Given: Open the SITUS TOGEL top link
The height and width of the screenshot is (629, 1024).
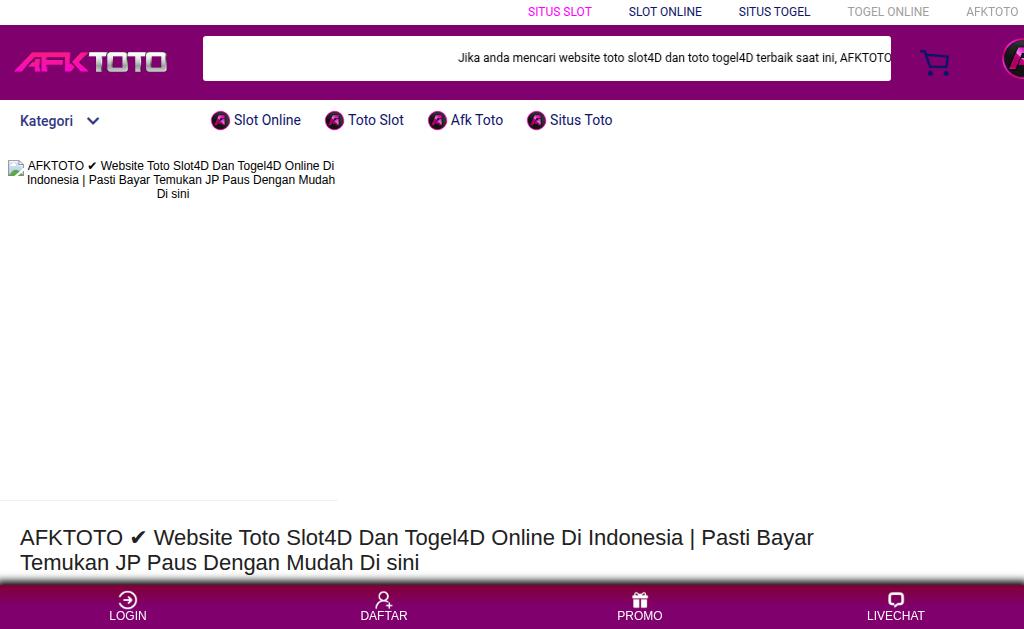Looking at the screenshot, I should [x=774, y=12].
